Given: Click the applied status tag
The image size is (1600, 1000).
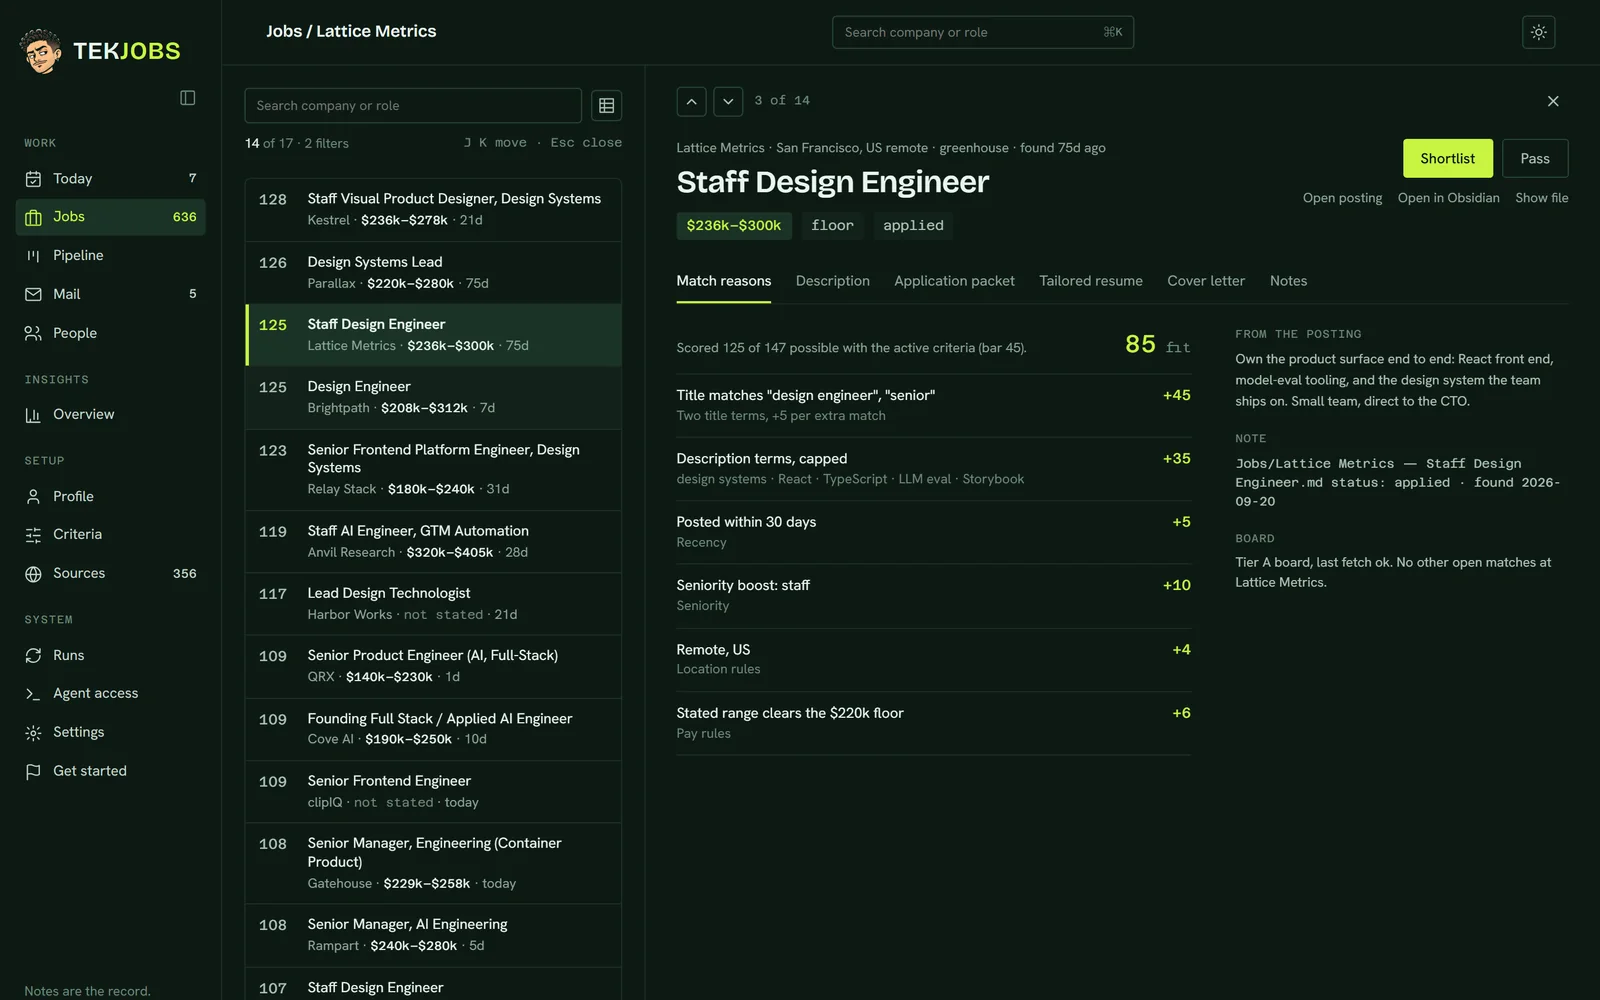Looking at the screenshot, I should [x=913, y=226].
